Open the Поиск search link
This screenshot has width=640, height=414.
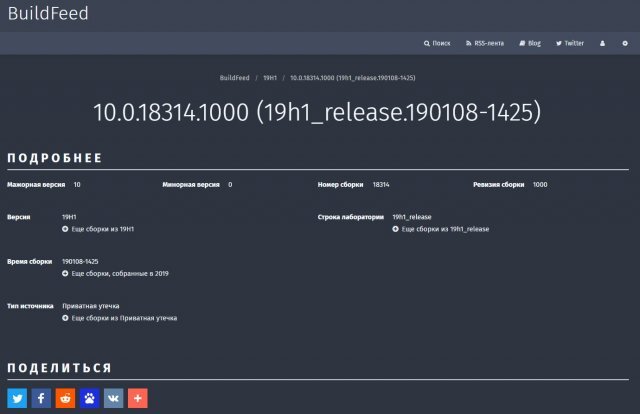[437, 43]
